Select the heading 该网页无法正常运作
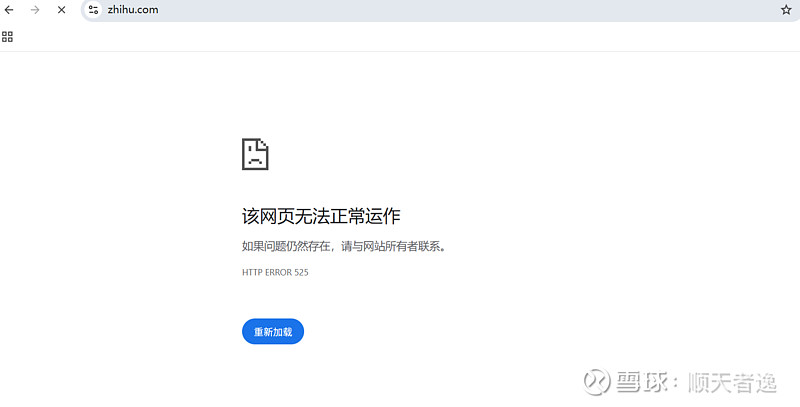Image resolution: width=800 pixels, height=407 pixels. (x=321, y=216)
